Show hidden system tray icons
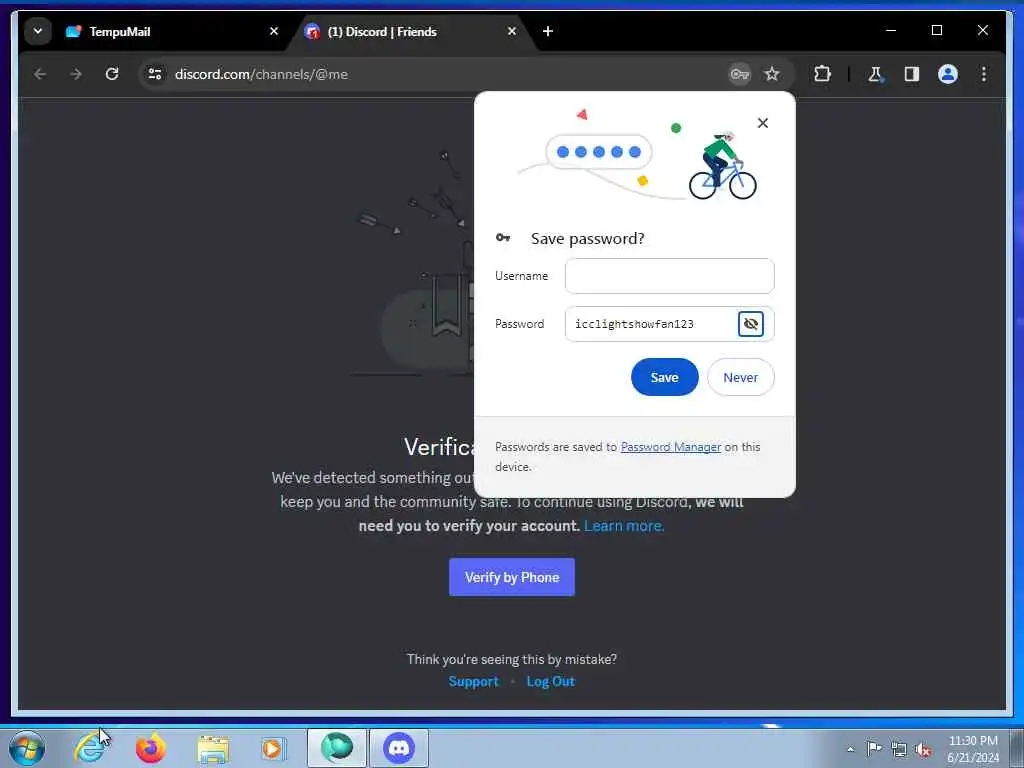The width and height of the screenshot is (1024, 768). click(x=850, y=749)
